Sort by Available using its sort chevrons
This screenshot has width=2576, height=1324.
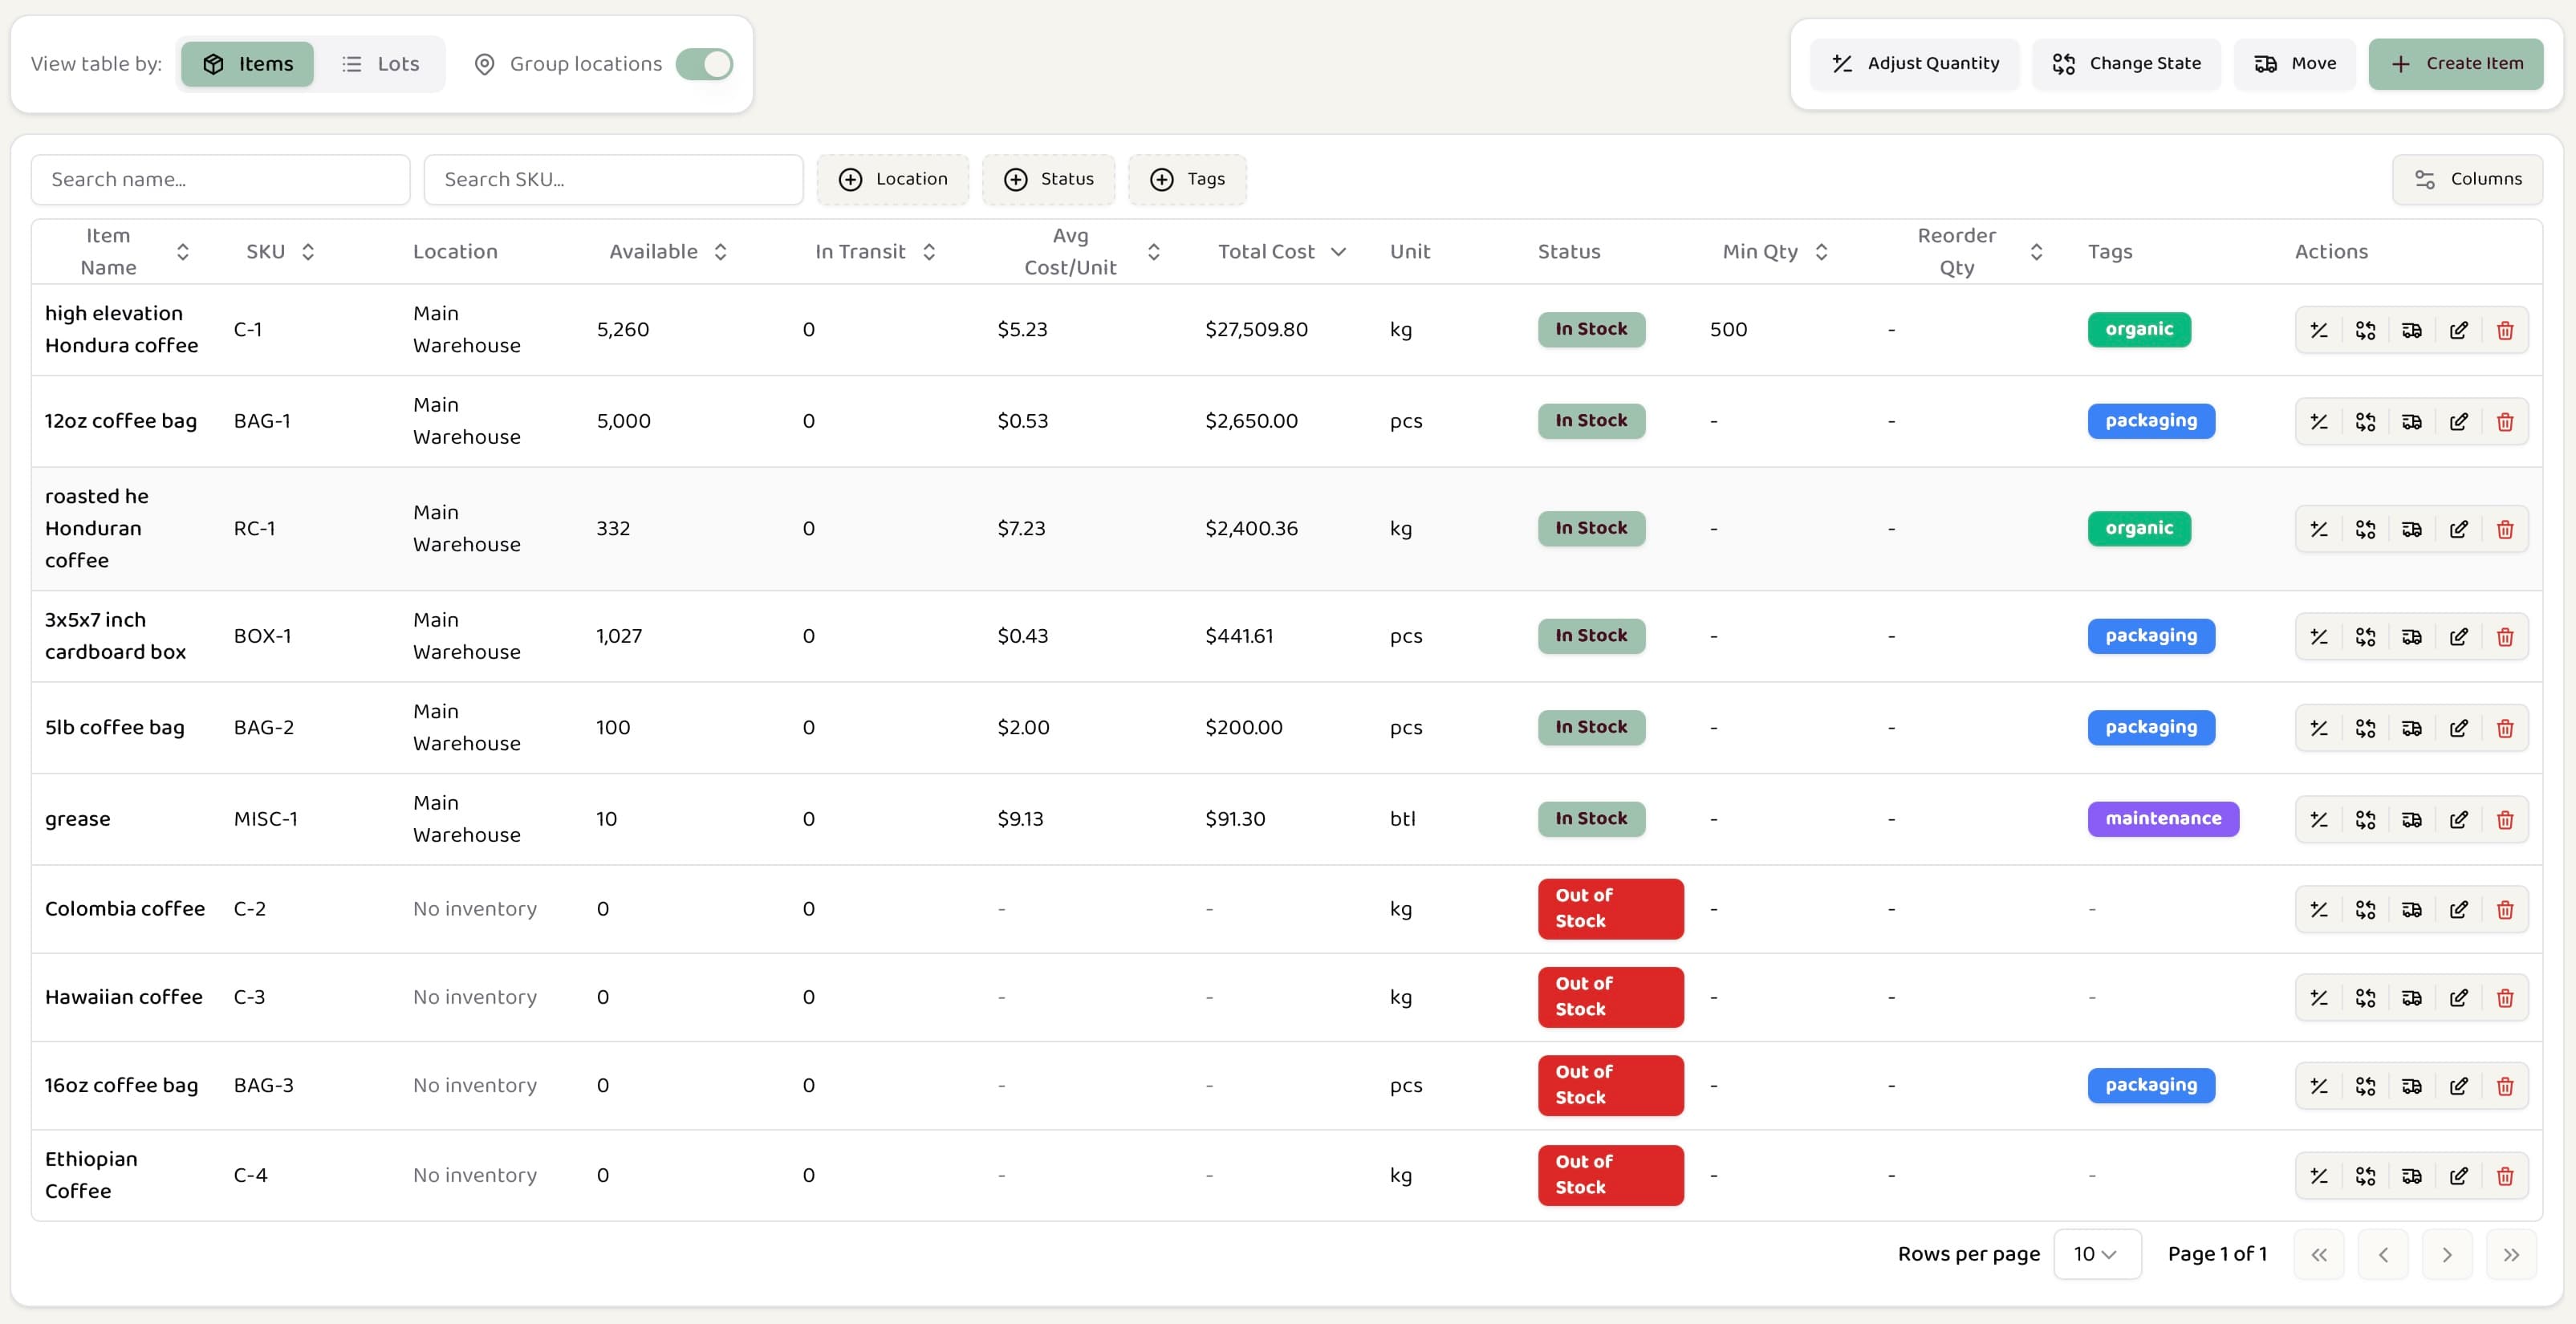click(x=721, y=251)
